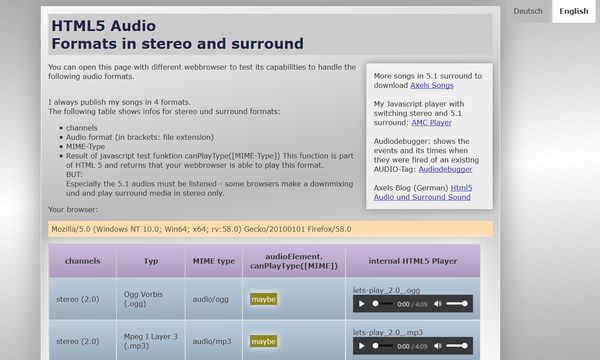Open the Html5 Audio und Surround Sound blog link
Viewport: 600px width, 360px height.
pyautogui.click(x=422, y=192)
